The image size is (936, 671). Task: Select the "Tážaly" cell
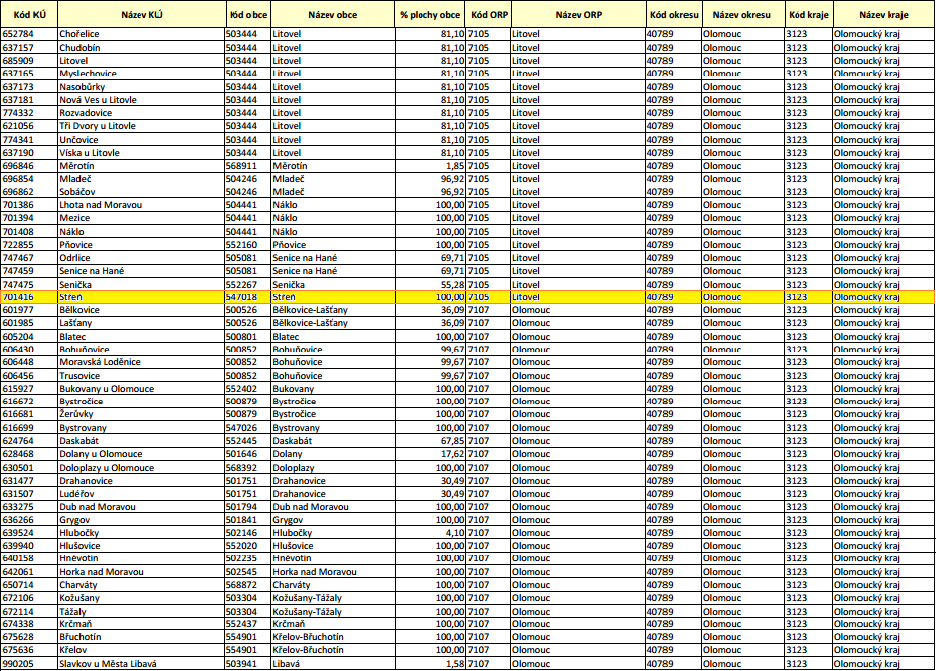pos(141,612)
